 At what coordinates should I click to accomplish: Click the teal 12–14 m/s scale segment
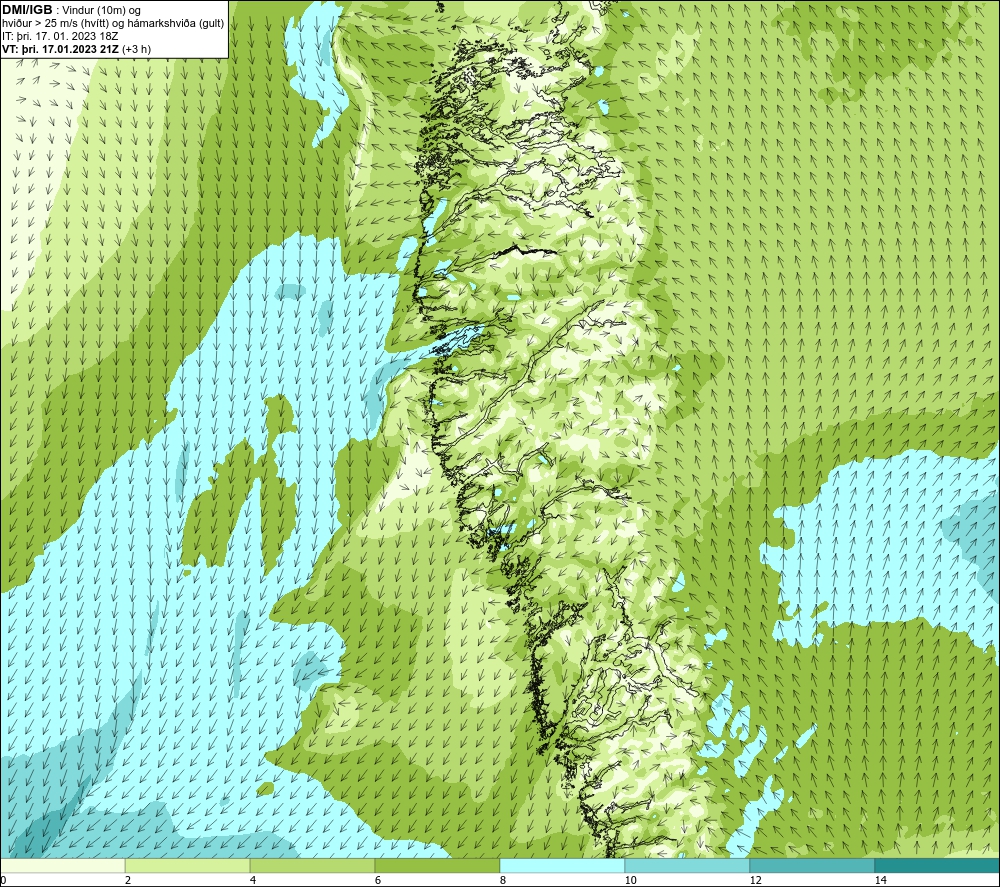[x=812, y=865]
